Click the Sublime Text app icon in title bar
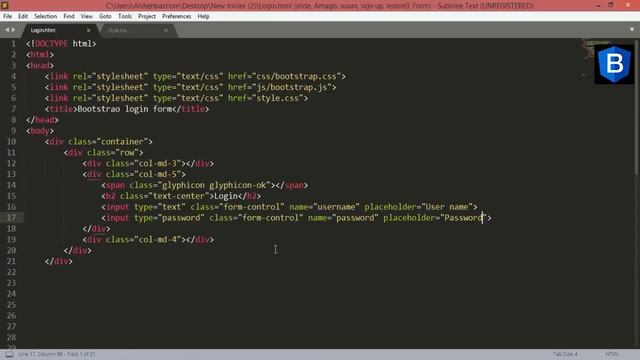This screenshot has width=640, height=360. tap(4, 5)
